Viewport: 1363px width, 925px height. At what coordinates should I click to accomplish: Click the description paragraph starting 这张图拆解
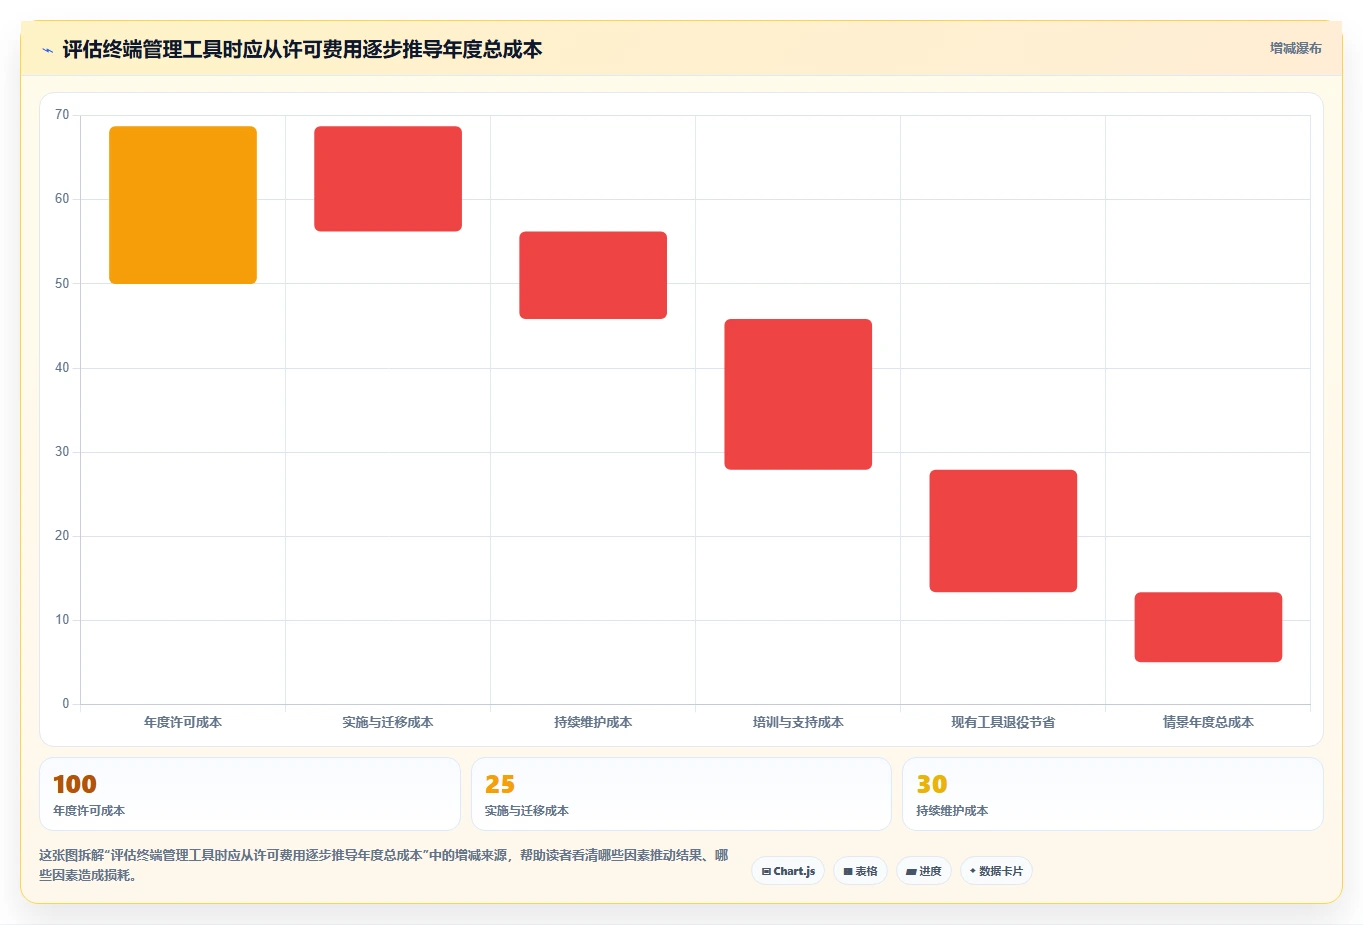click(x=384, y=865)
